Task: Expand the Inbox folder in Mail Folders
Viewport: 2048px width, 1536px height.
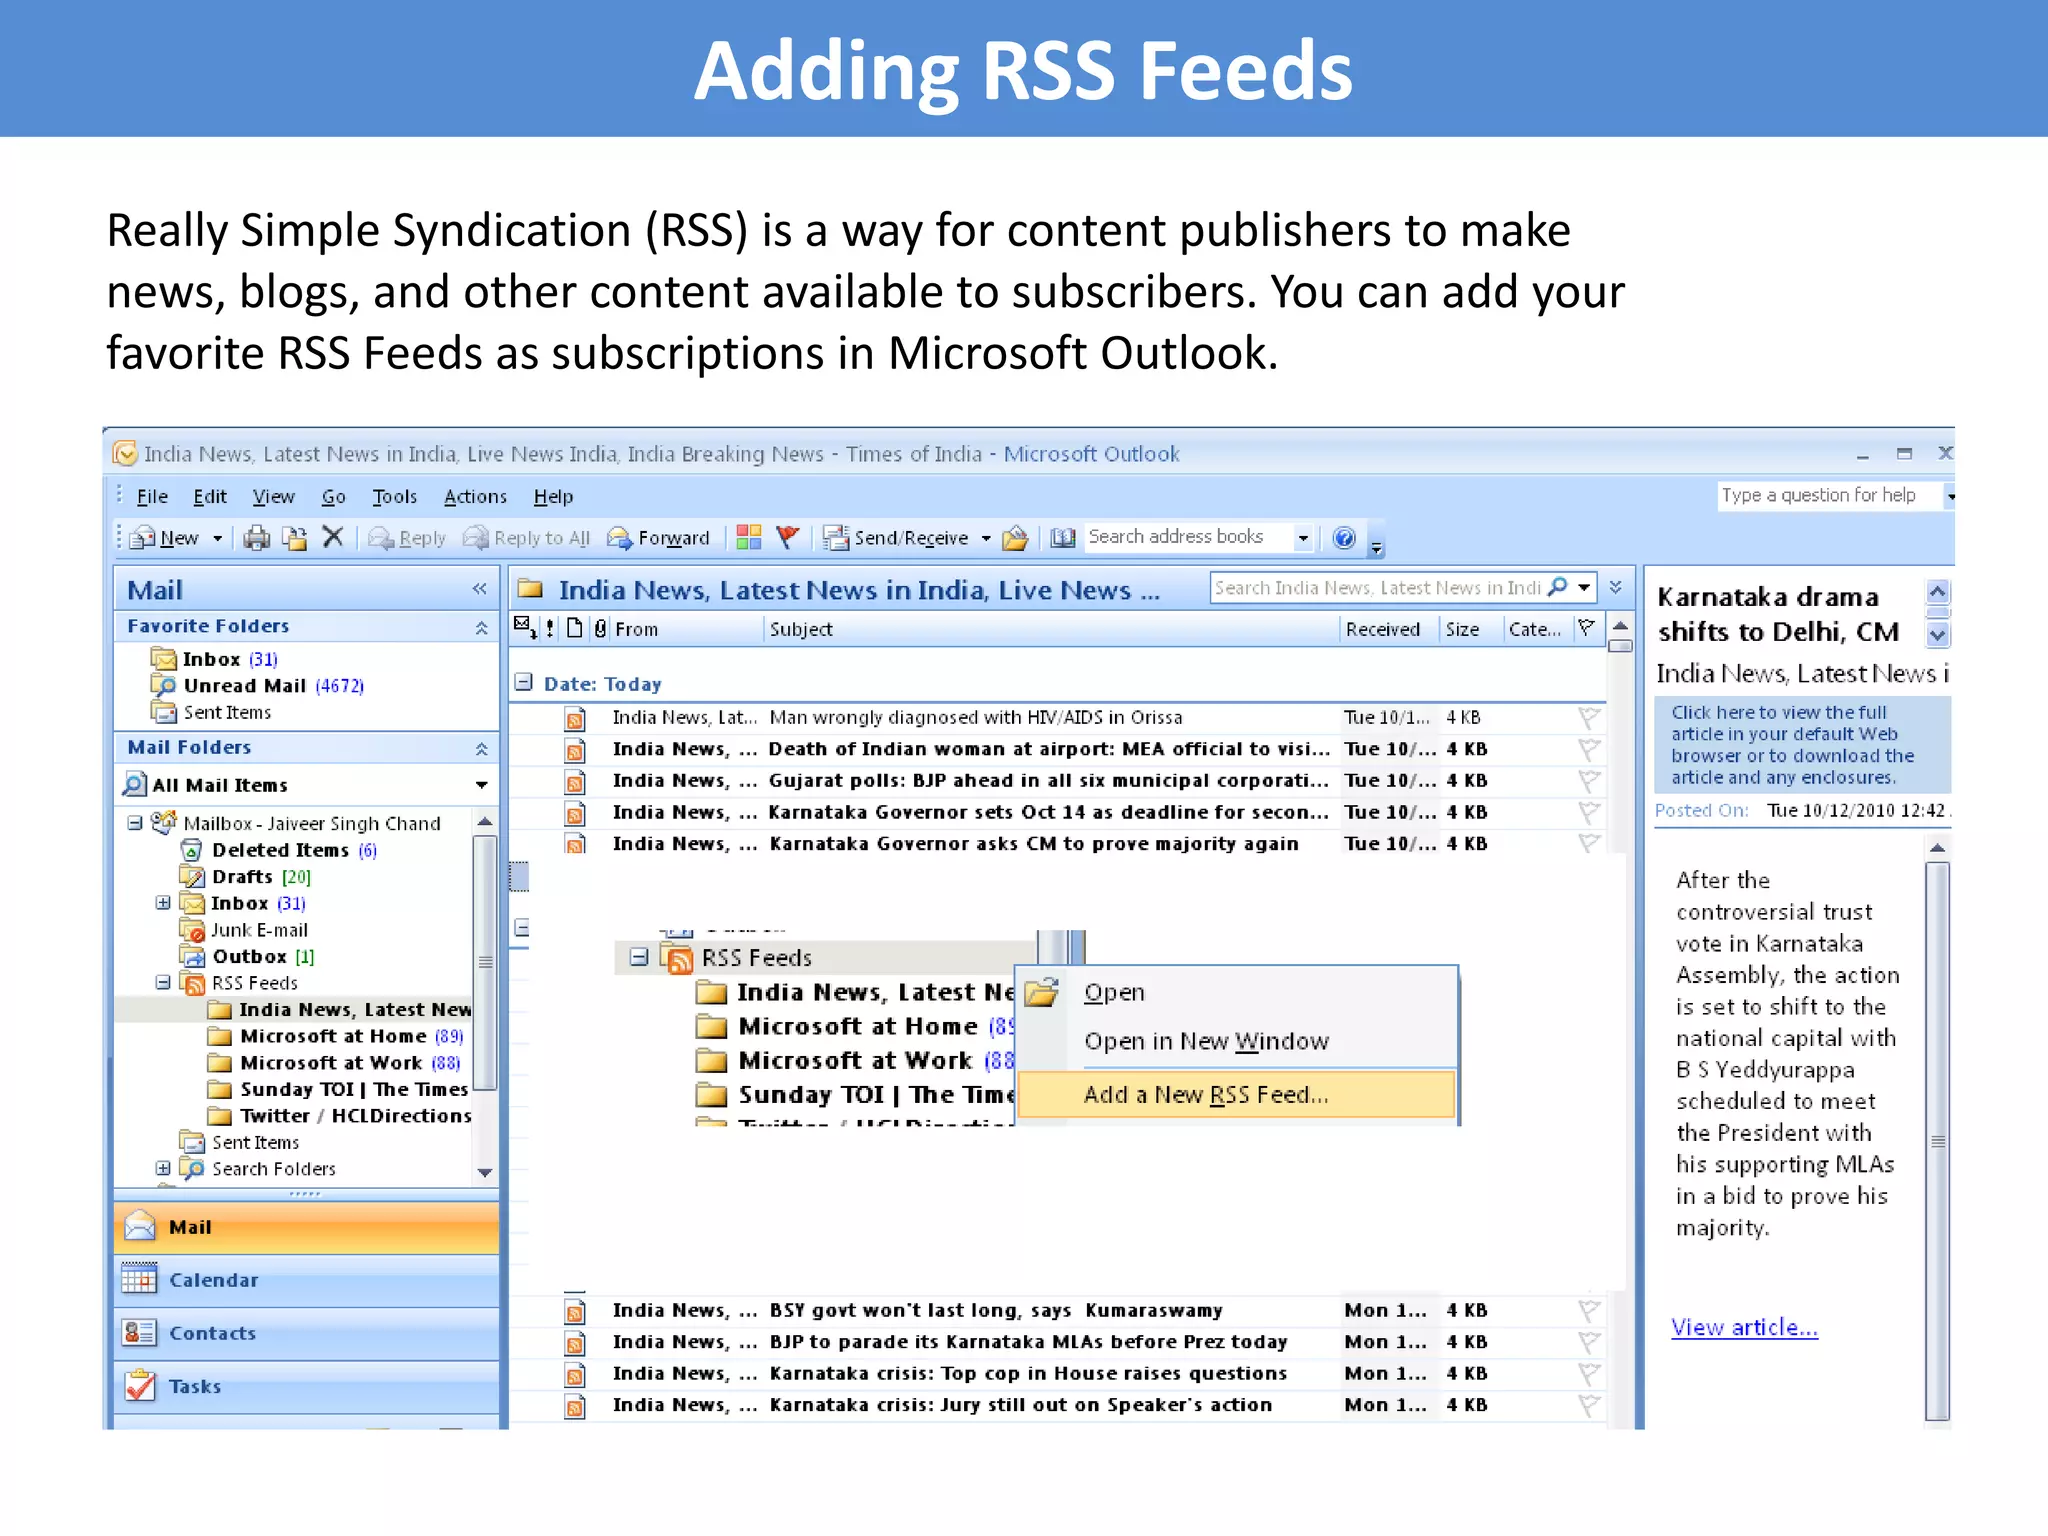Action: coord(163,903)
